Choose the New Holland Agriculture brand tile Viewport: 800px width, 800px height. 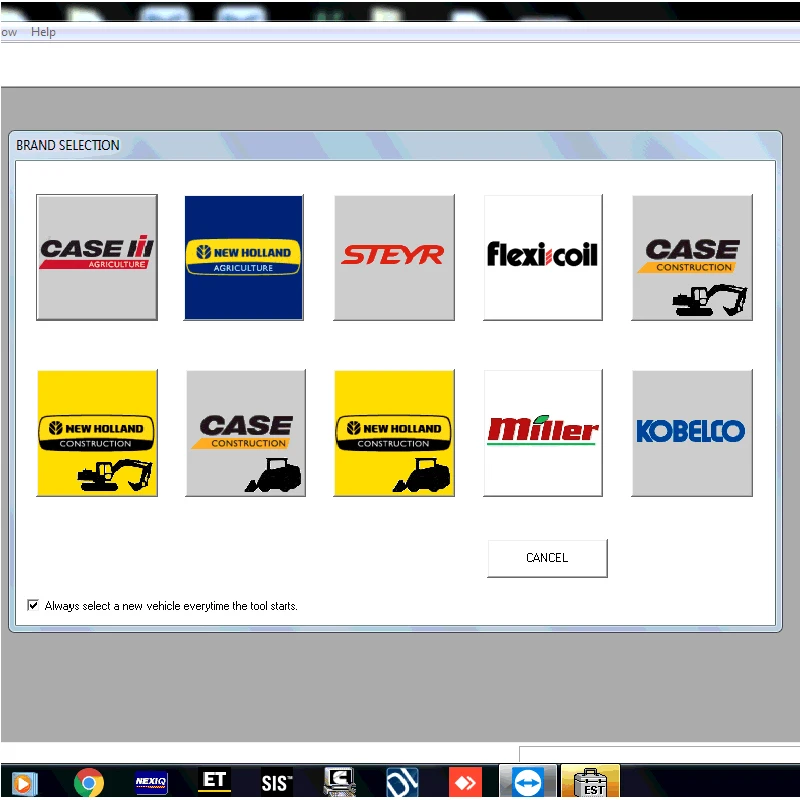[x=244, y=257]
